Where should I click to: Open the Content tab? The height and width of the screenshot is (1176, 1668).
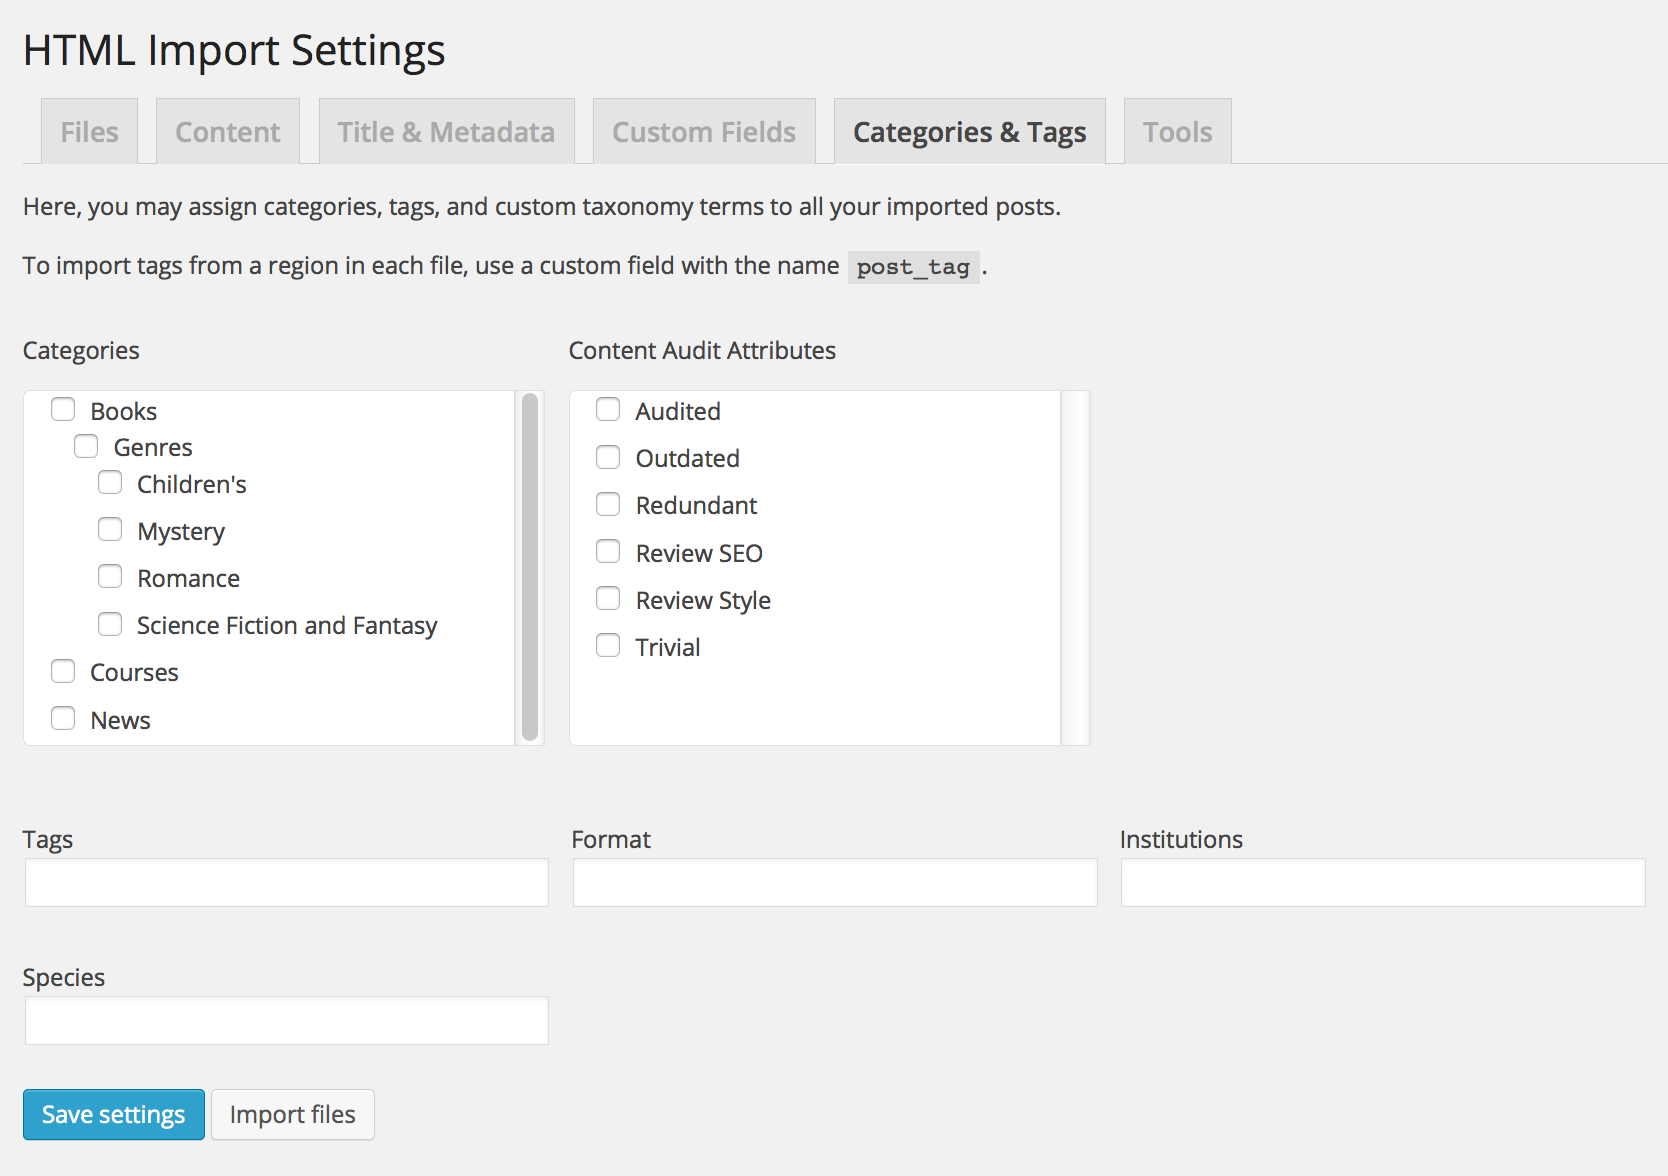click(228, 132)
